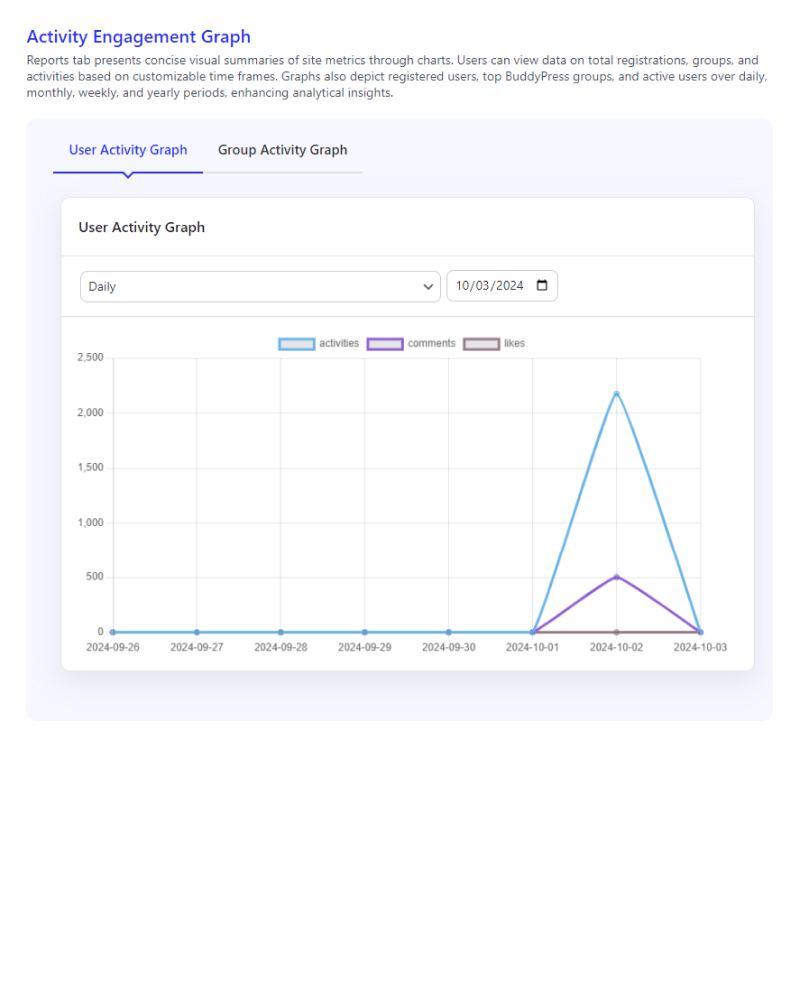Click the data point at 2024-09-30
The width and height of the screenshot is (800, 1000).
tap(448, 632)
